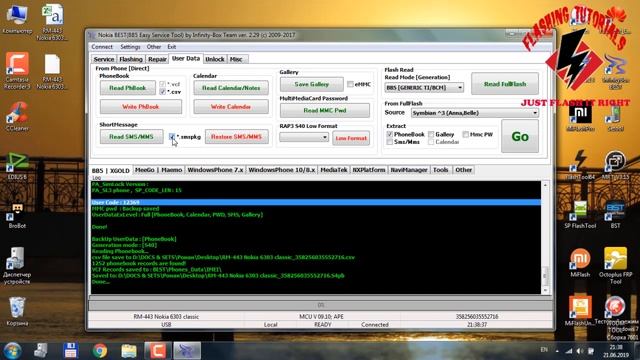This screenshot has height=360, width=640.
Task: Toggle the *.smspkg checkbox
Action: (x=172, y=137)
